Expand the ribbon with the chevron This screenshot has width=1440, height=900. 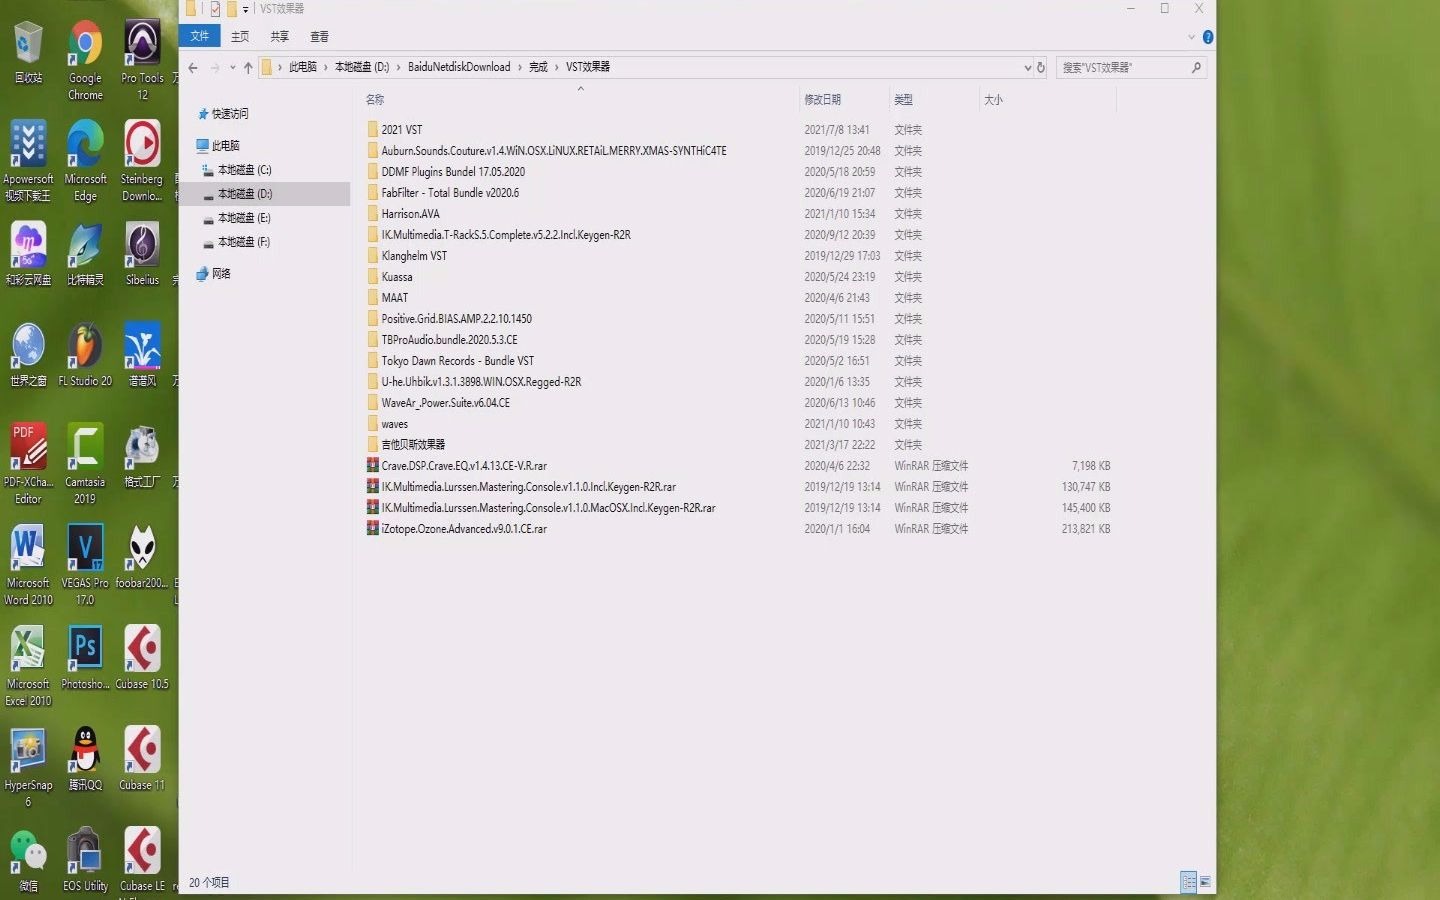click(x=1191, y=37)
